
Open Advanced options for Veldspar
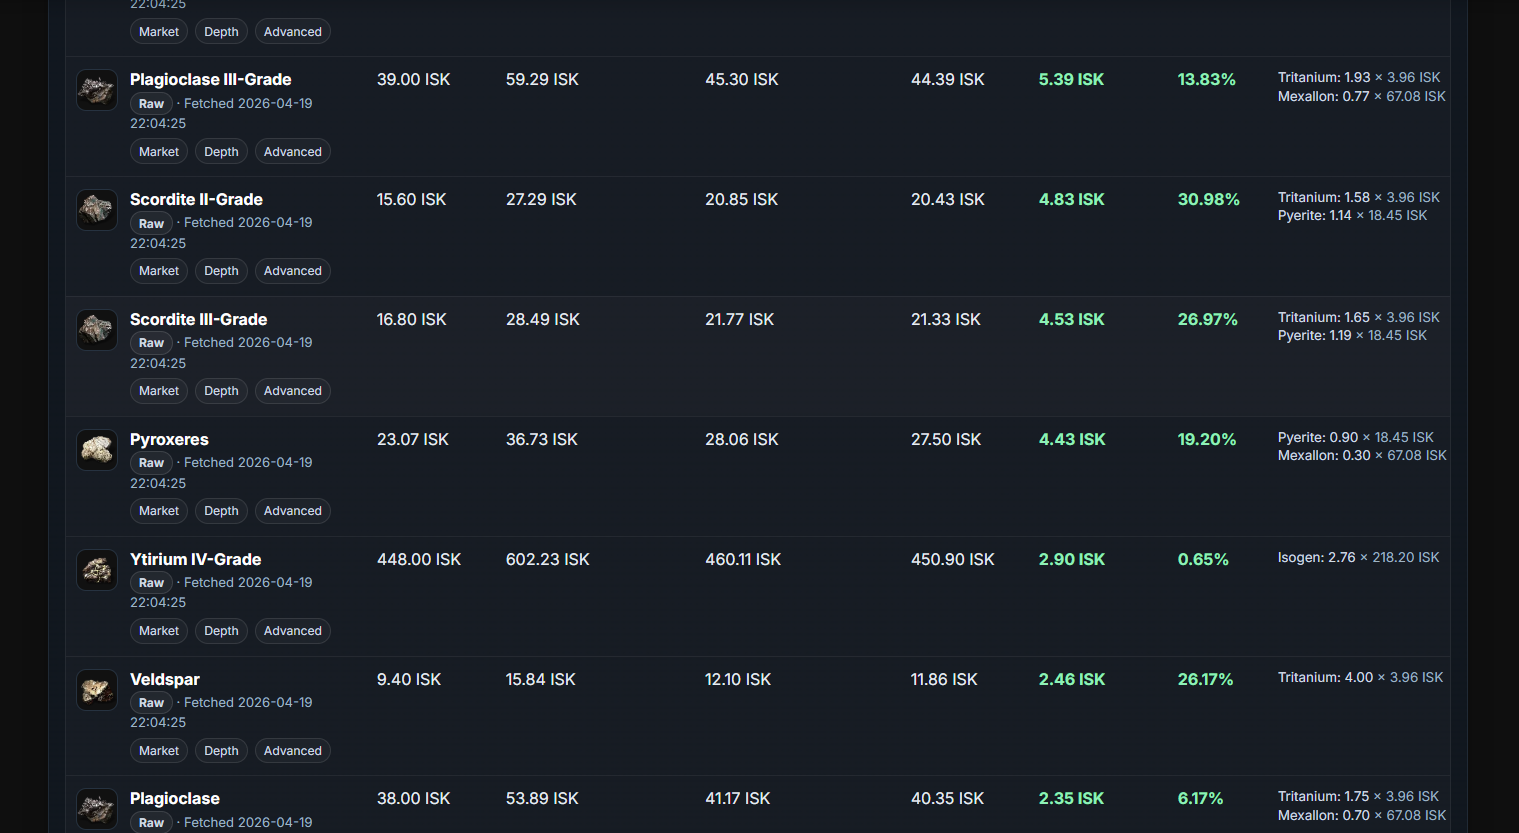[x=292, y=751]
